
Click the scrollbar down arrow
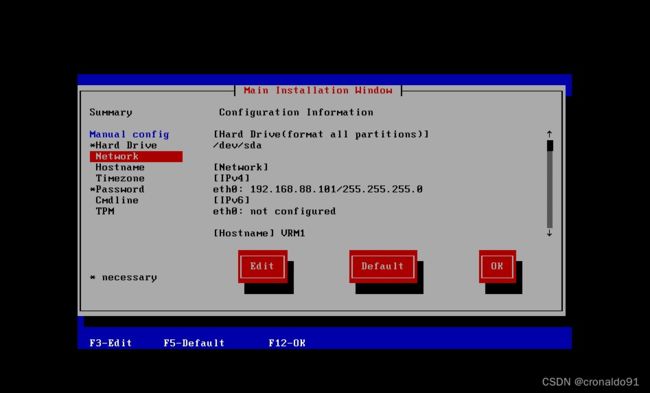pyautogui.click(x=549, y=233)
